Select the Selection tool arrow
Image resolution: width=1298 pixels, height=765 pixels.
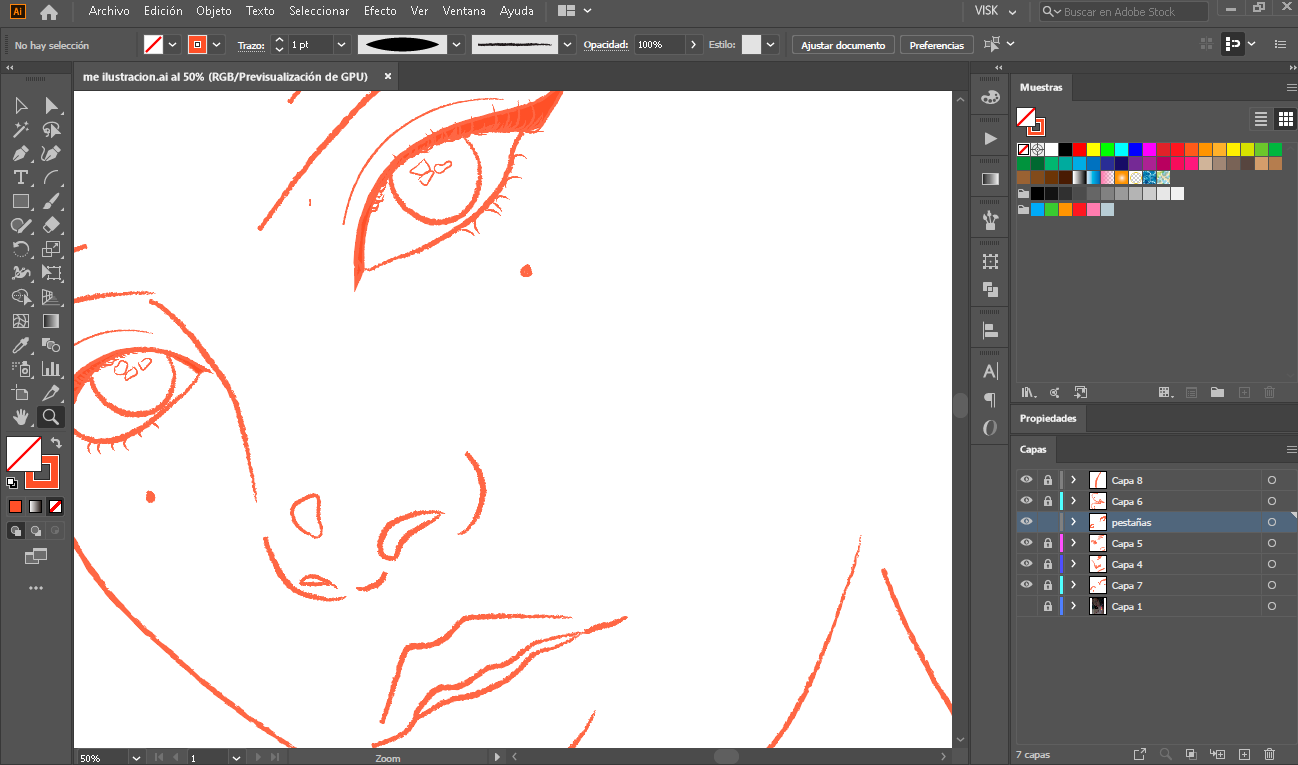click(x=21, y=105)
